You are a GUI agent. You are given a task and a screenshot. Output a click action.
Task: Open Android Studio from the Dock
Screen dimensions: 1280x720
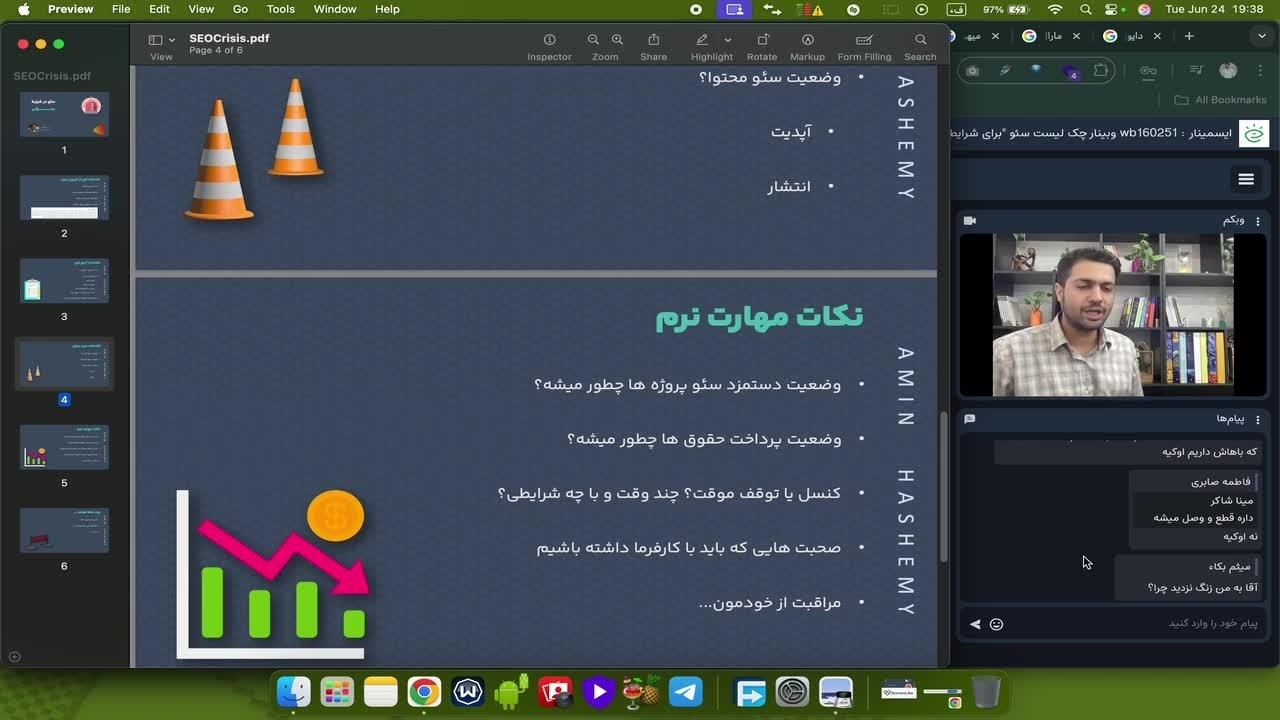click(511, 691)
